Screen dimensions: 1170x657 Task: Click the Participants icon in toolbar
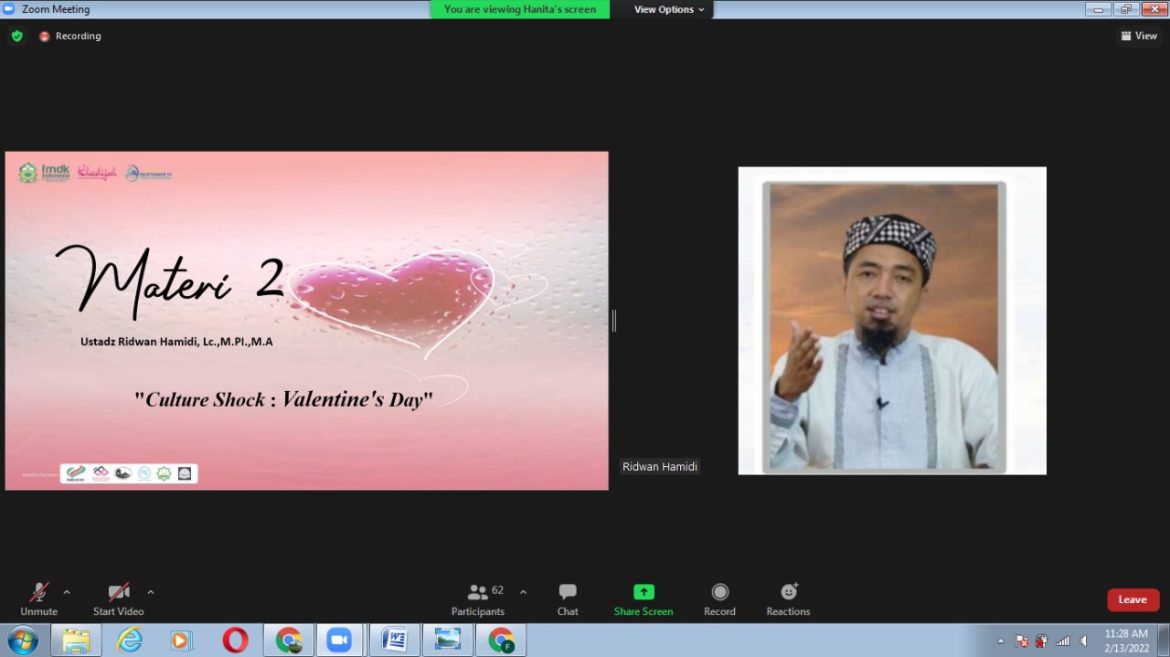(x=478, y=593)
